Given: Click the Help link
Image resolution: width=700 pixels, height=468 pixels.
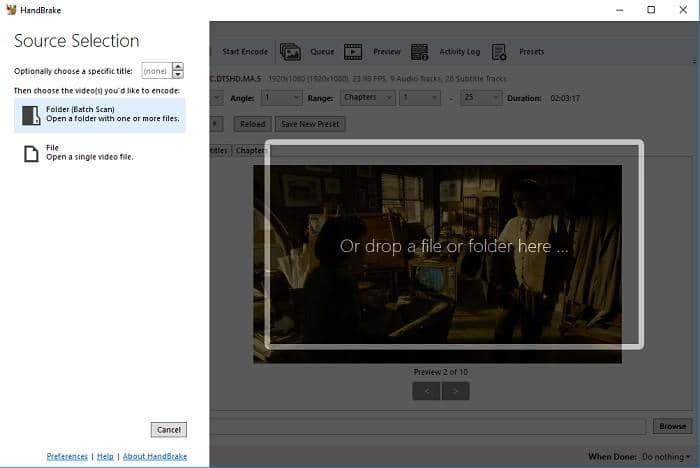Looking at the screenshot, I should pyautogui.click(x=105, y=456).
